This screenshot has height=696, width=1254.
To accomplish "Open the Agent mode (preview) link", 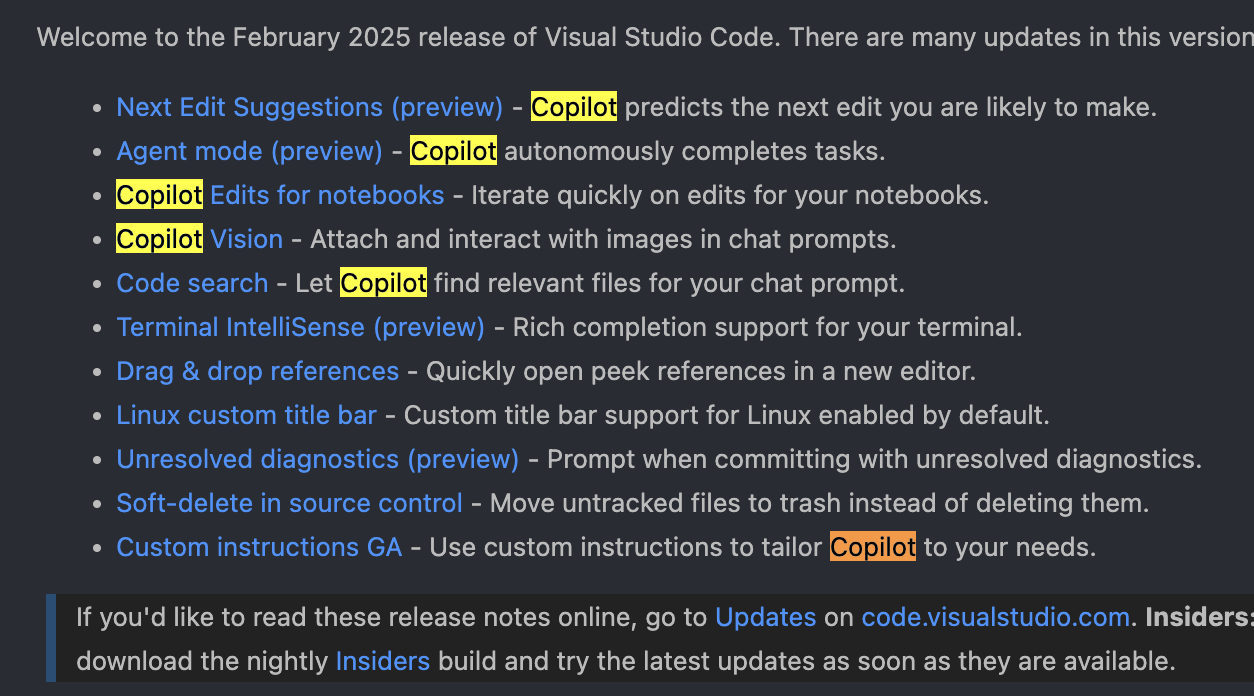I will [250, 151].
